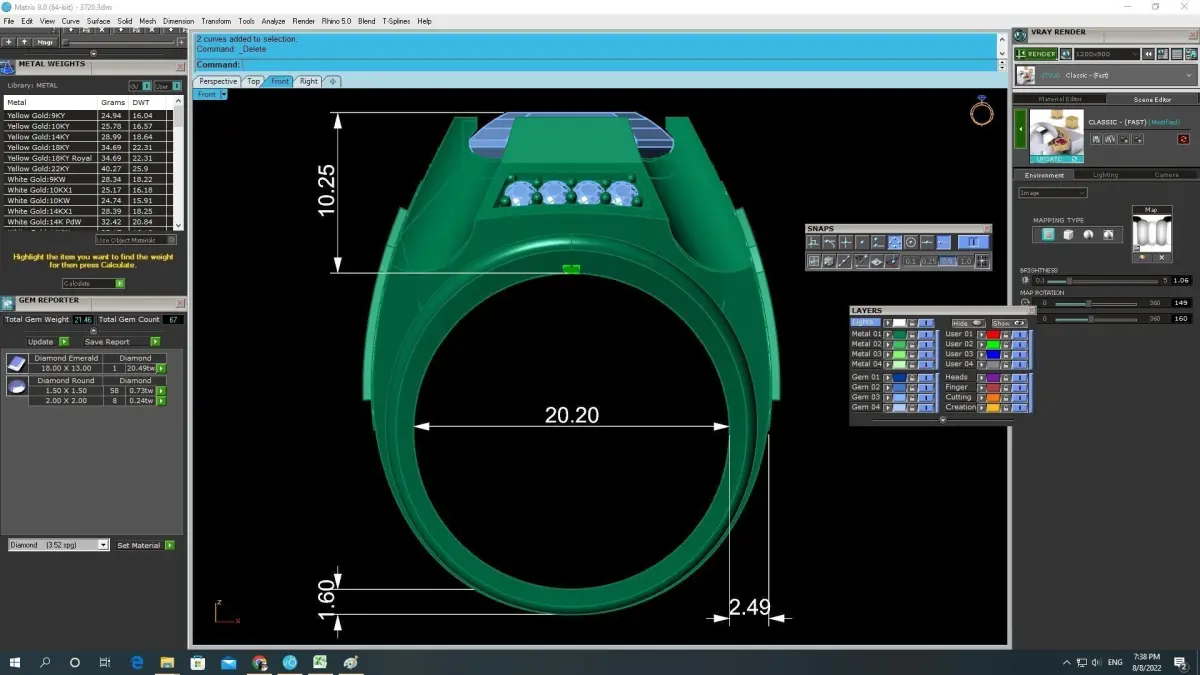Click the green arrow beside 20.49tw

(x=161, y=369)
